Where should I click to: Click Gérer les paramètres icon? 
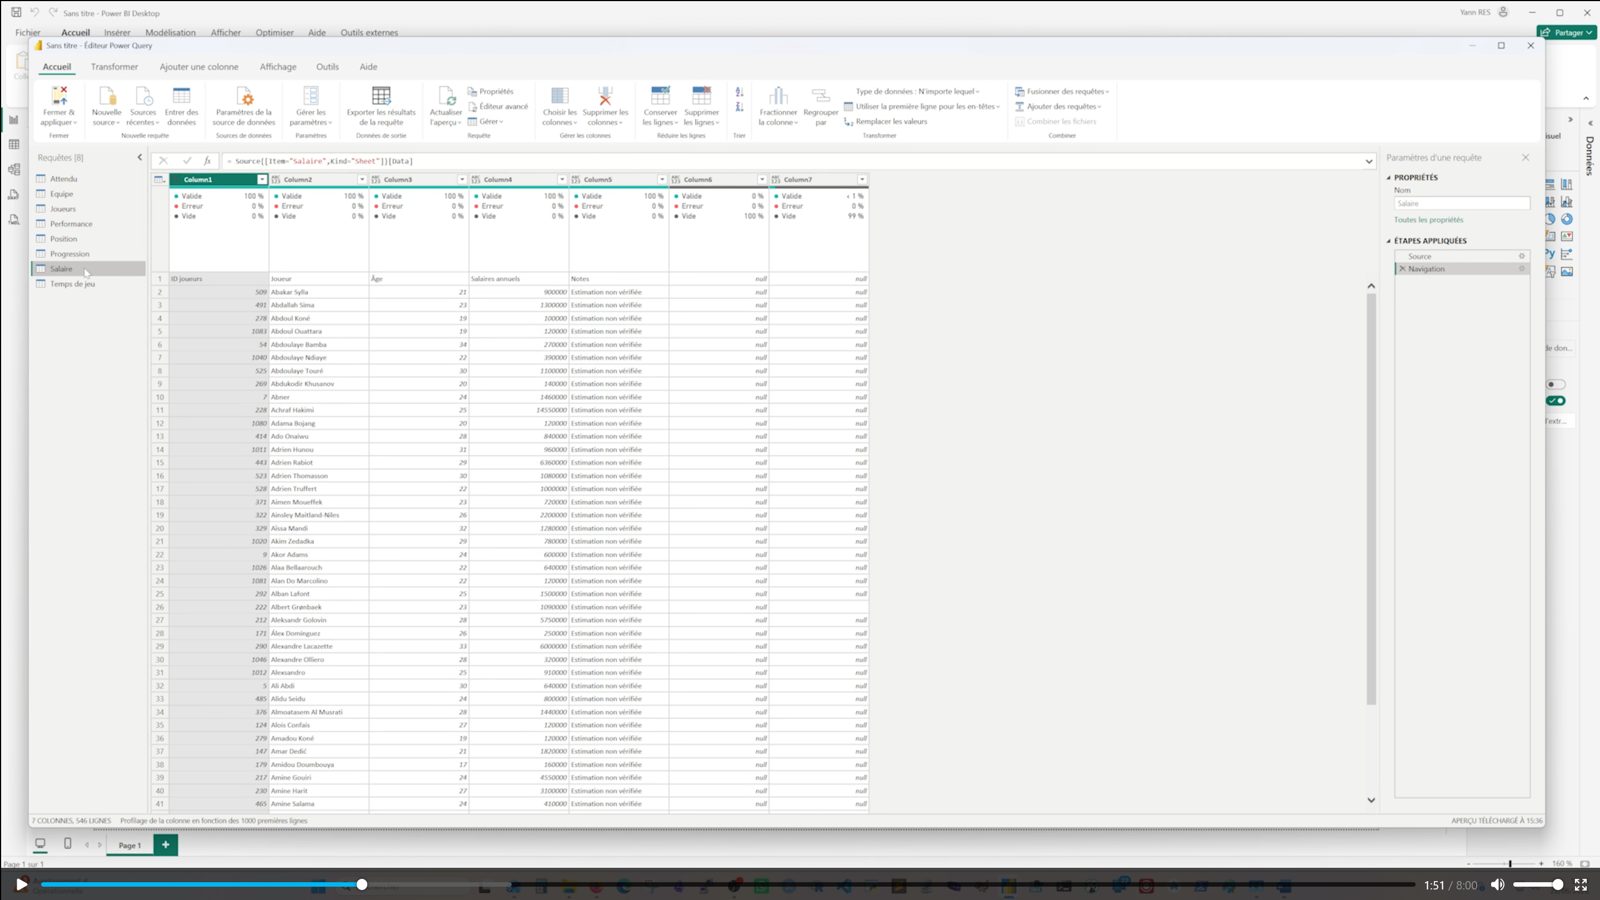click(311, 96)
